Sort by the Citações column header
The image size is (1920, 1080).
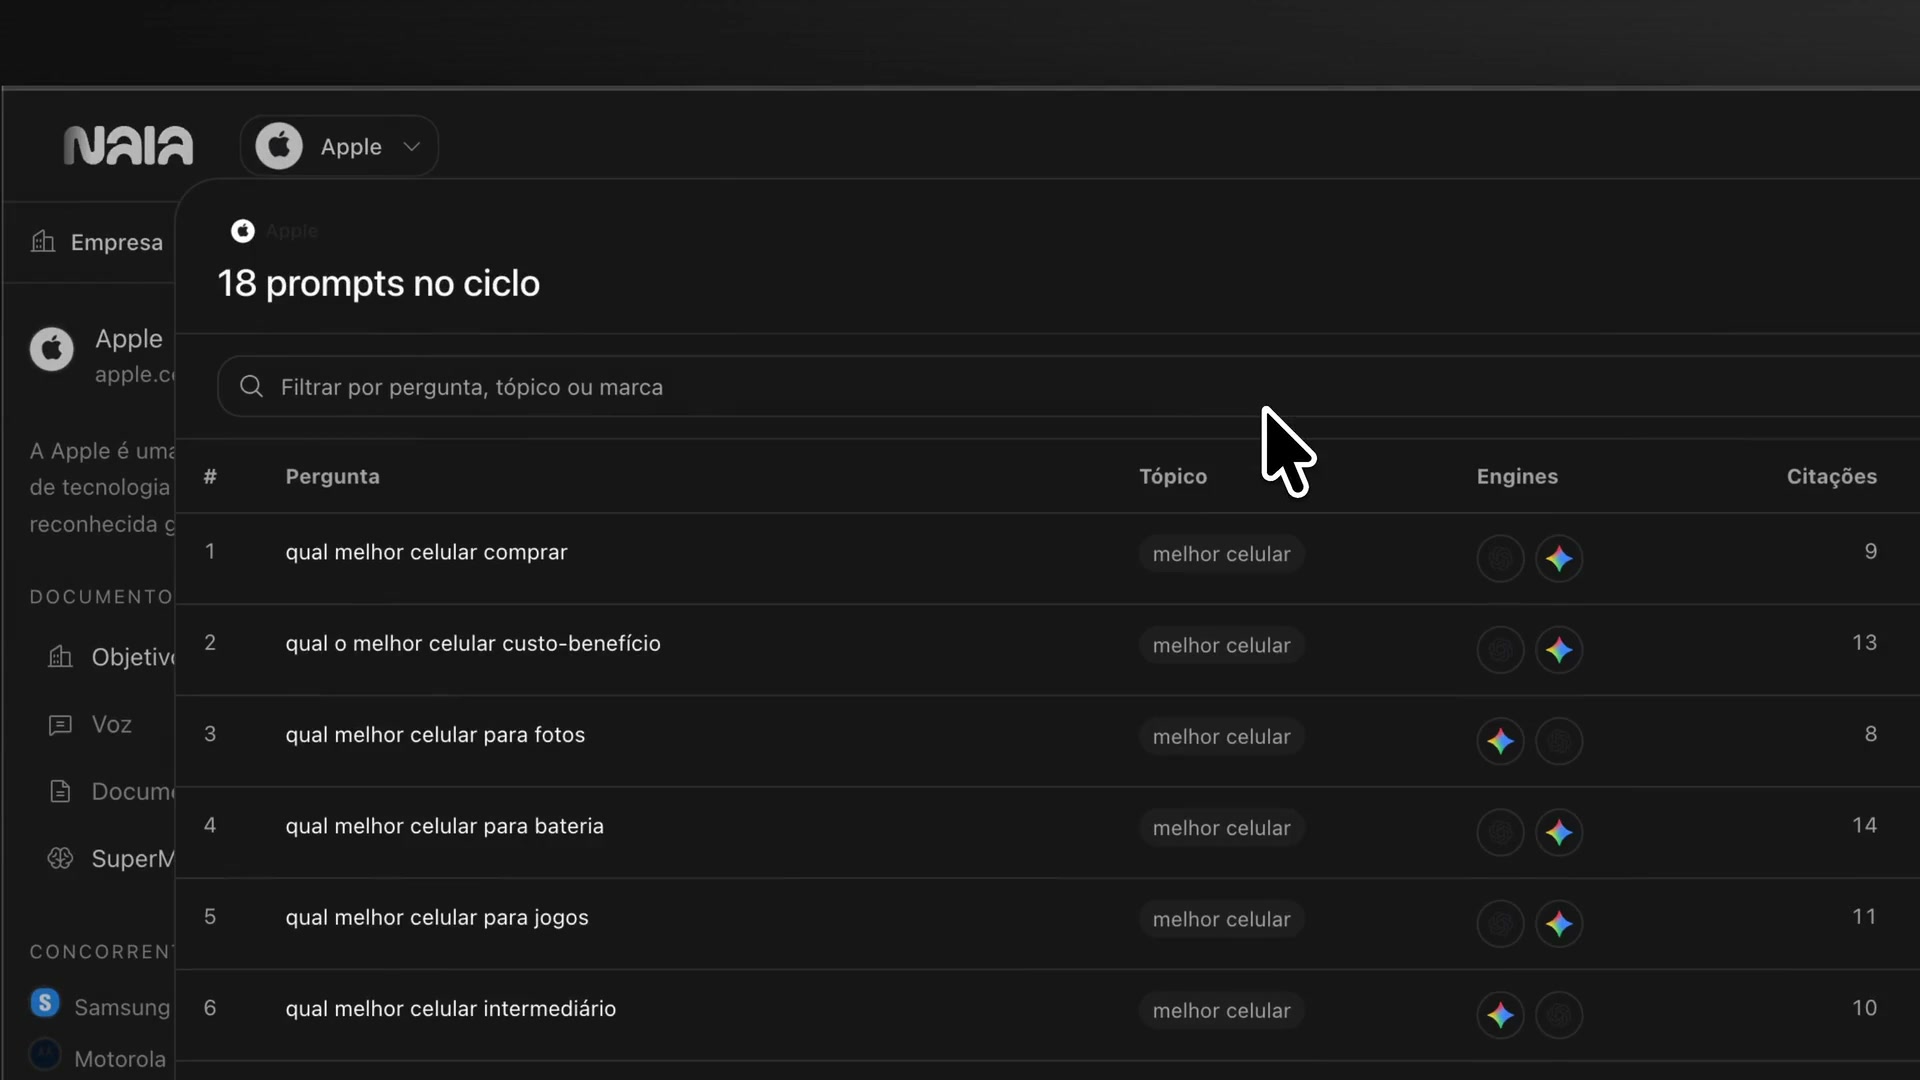point(1832,477)
